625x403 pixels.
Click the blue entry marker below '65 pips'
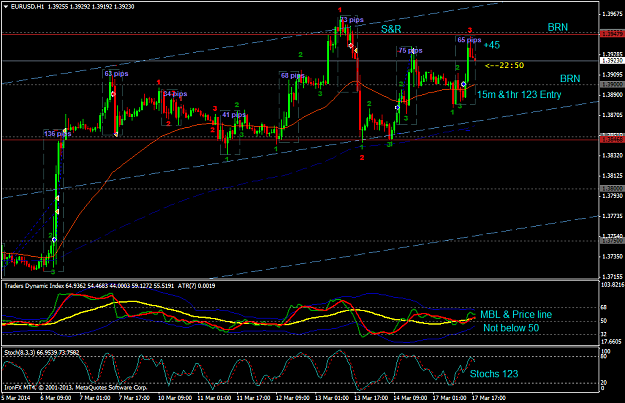[463, 85]
